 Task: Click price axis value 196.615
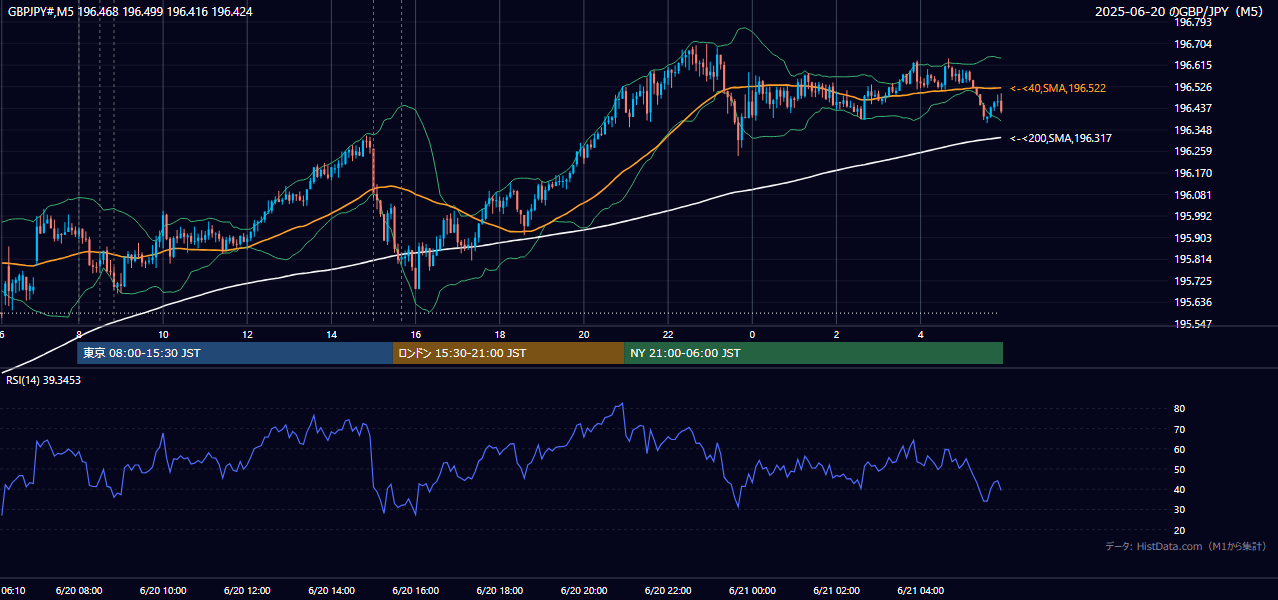click(x=1193, y=65)
